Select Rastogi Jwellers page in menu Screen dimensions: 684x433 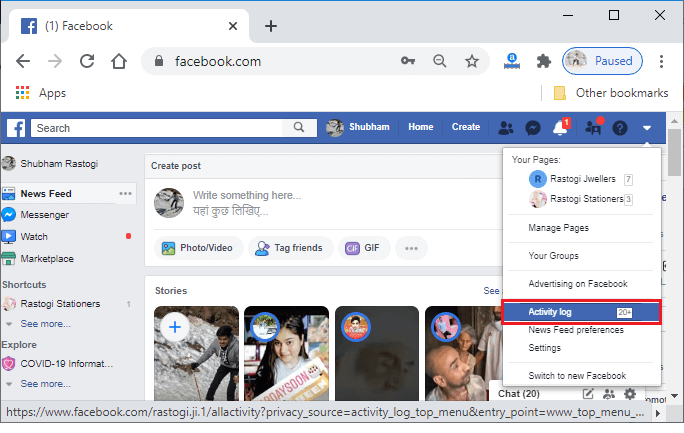pyautogui.click(x=581, y=179)
